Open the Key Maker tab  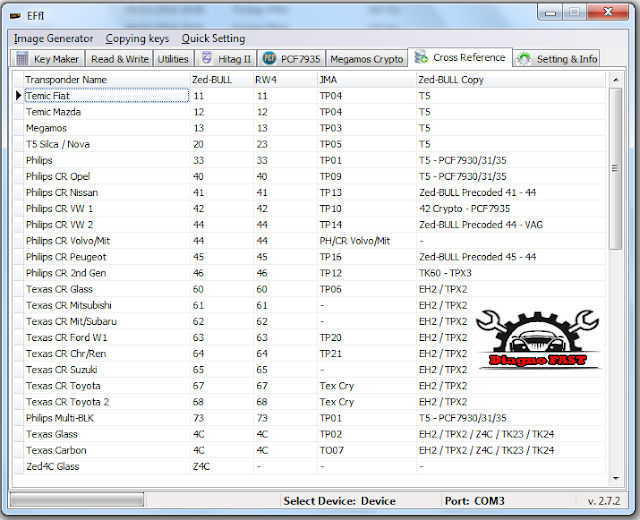(x=48, y=59)
